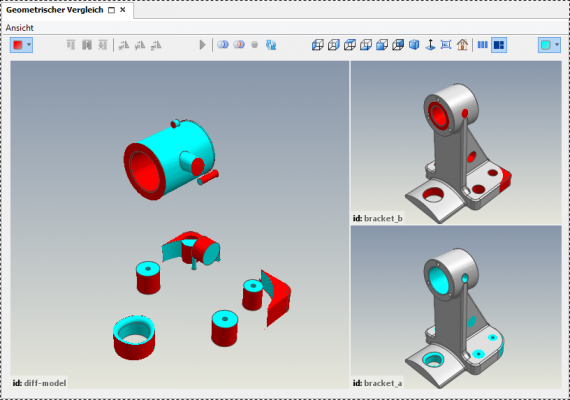
Task: Open the Ansicht menu
Action: point(20,28)
